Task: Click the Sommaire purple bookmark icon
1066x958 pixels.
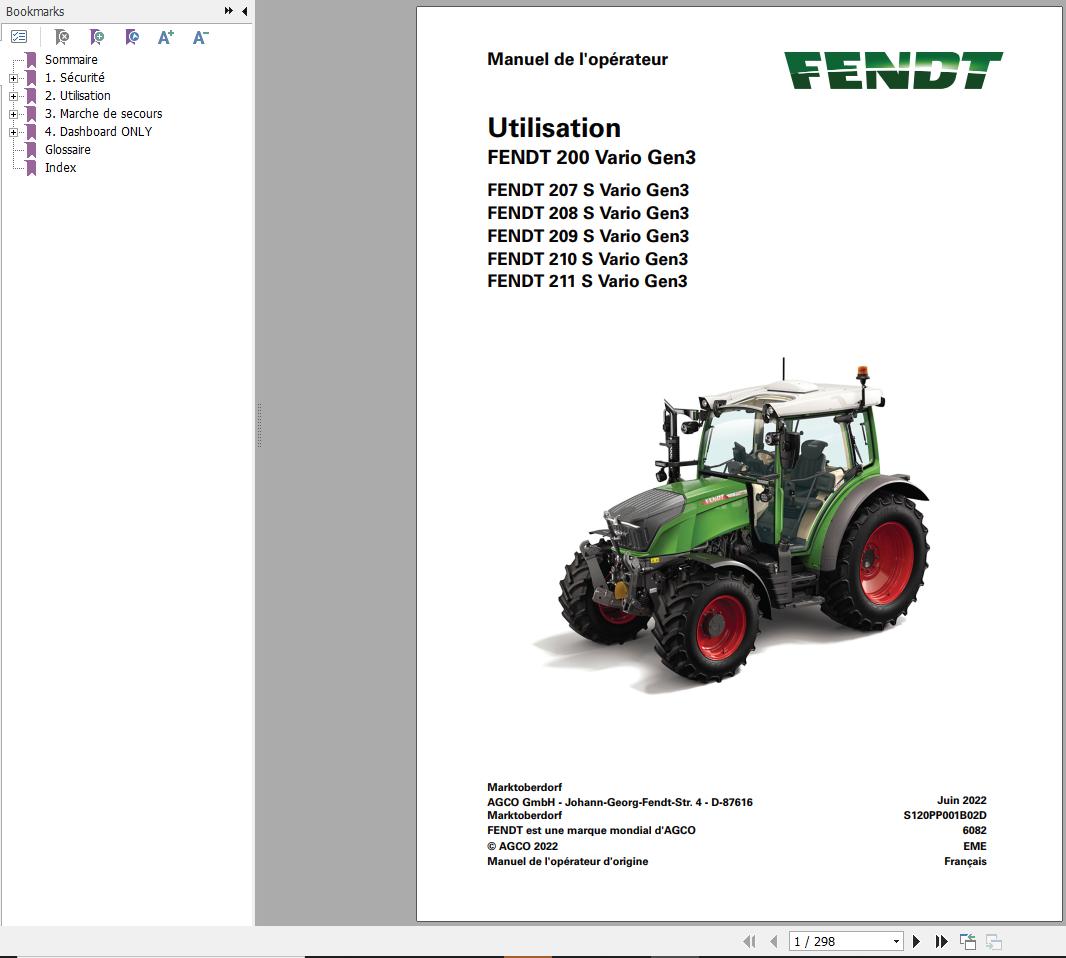Action: [31, 60]
